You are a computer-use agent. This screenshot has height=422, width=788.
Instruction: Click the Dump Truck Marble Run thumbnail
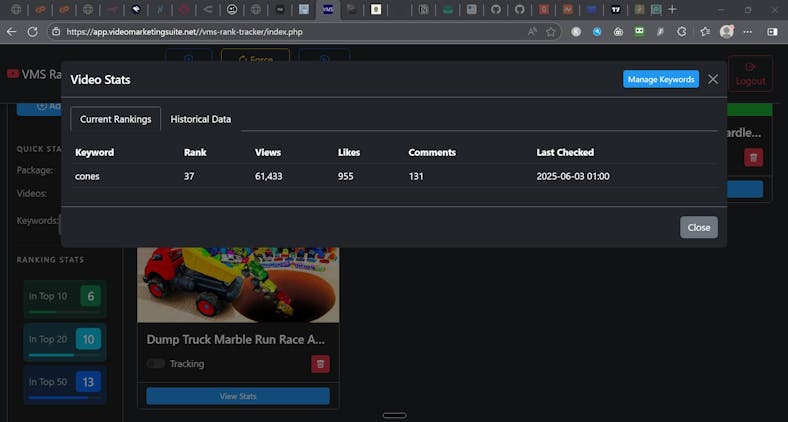[x=238, y=284]
